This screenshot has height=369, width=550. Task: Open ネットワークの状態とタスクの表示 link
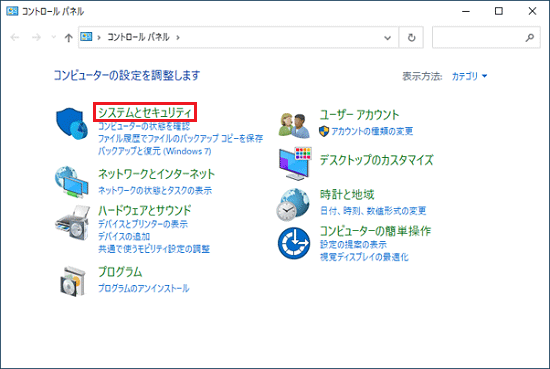pos(155,190)
